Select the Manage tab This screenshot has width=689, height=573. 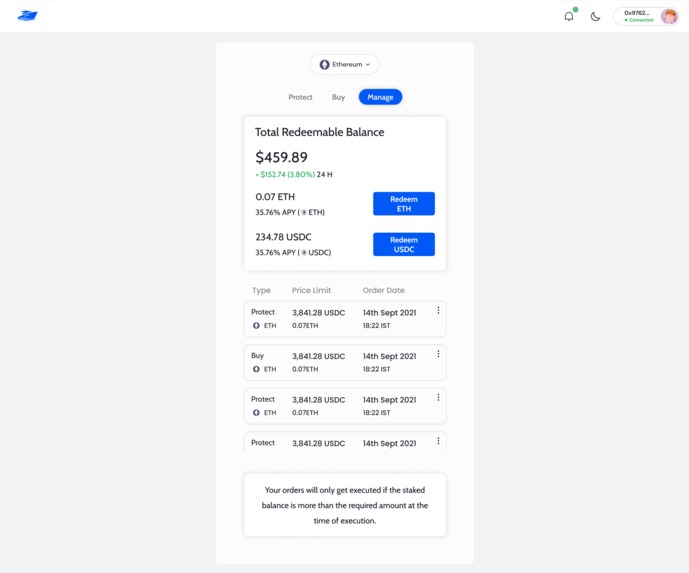pos(380,97)
